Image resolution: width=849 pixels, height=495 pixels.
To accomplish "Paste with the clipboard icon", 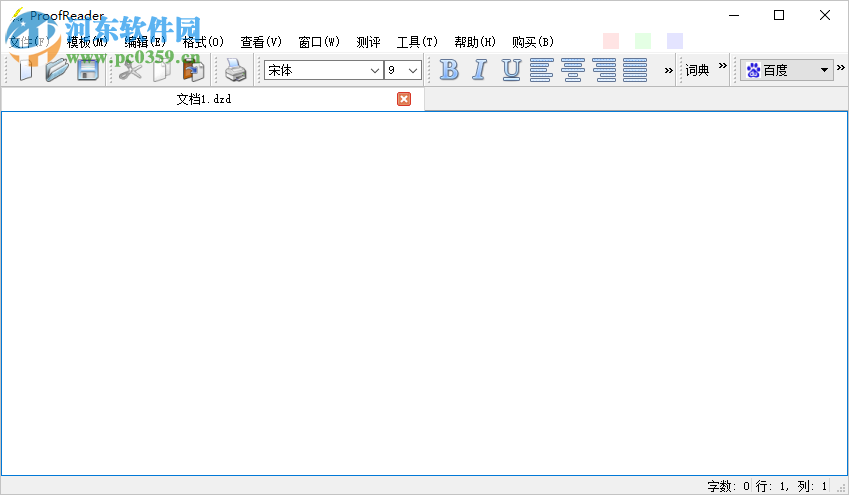I will pos(193,70).
